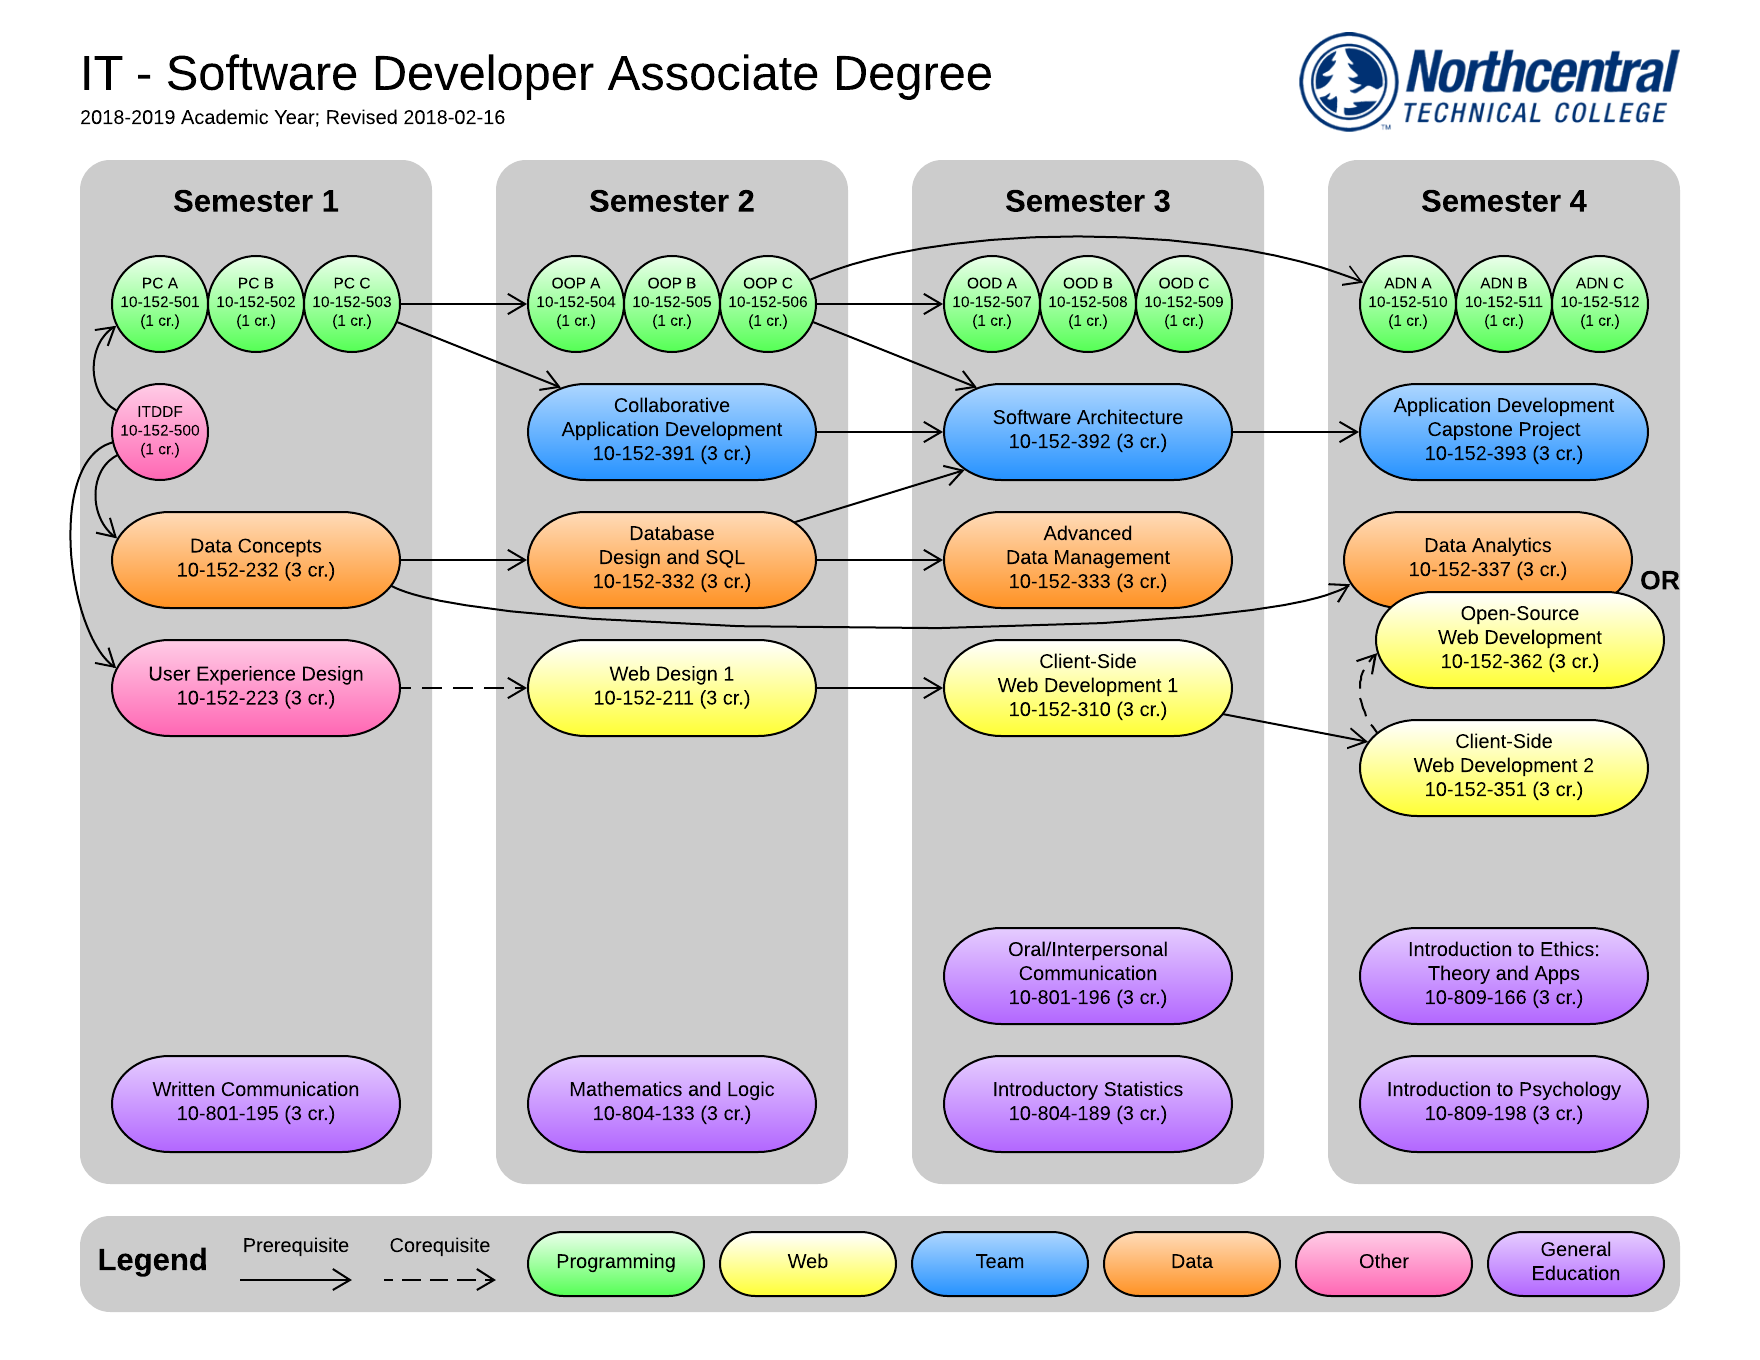1760x1360 pixels.
Task: Click the Programming legend swatch
Action: point(616,1263)
